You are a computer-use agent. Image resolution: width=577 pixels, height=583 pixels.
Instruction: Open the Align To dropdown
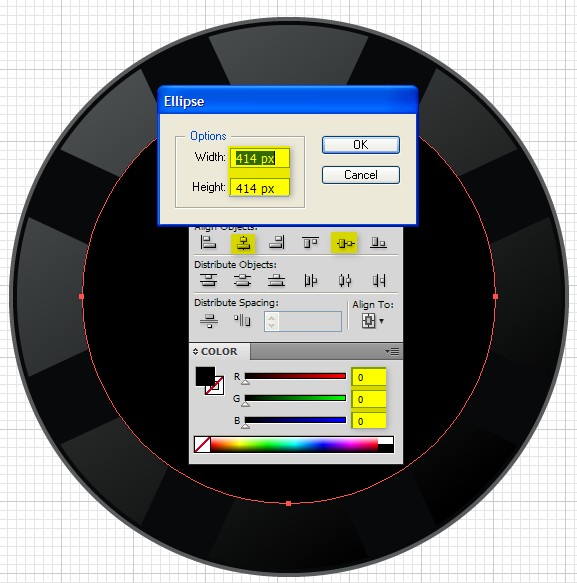pyautogui.click(x=373, y=321)
